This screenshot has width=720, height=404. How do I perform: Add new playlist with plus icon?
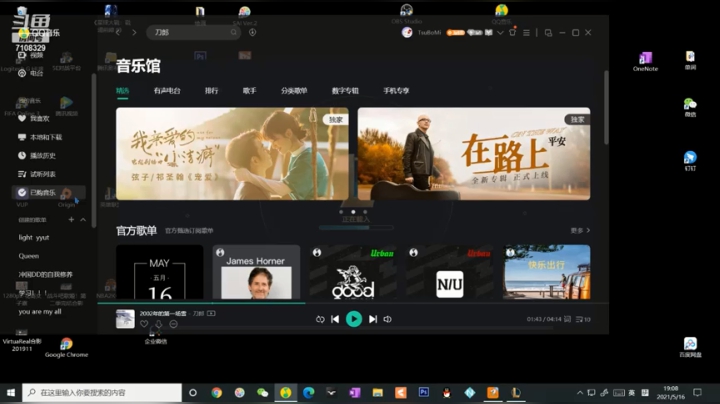click(x=71, y=220)
